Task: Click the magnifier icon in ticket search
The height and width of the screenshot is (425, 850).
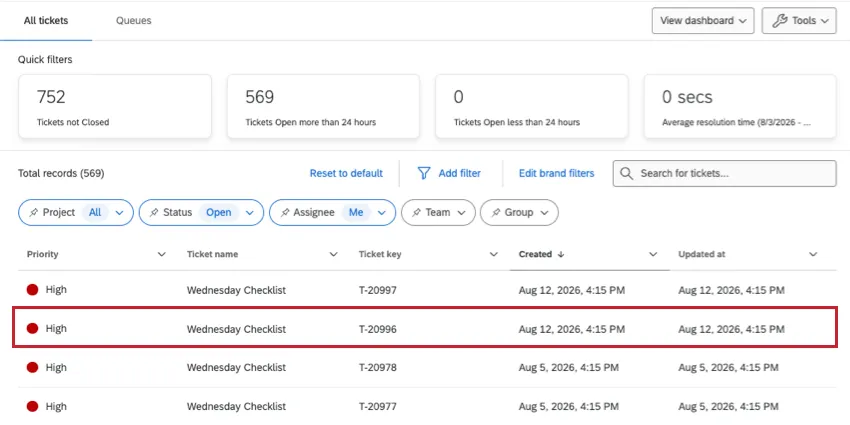Action: (x=626, y=173)
